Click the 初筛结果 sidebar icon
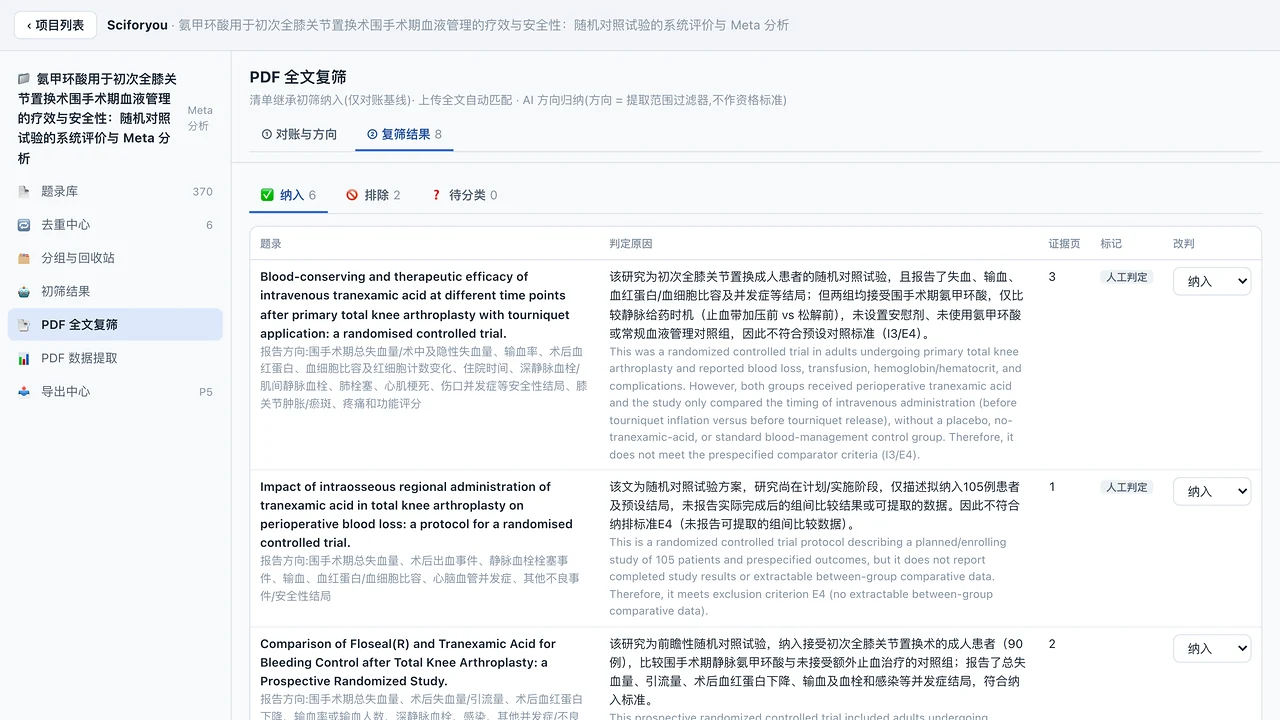 [x=24, y=291]
